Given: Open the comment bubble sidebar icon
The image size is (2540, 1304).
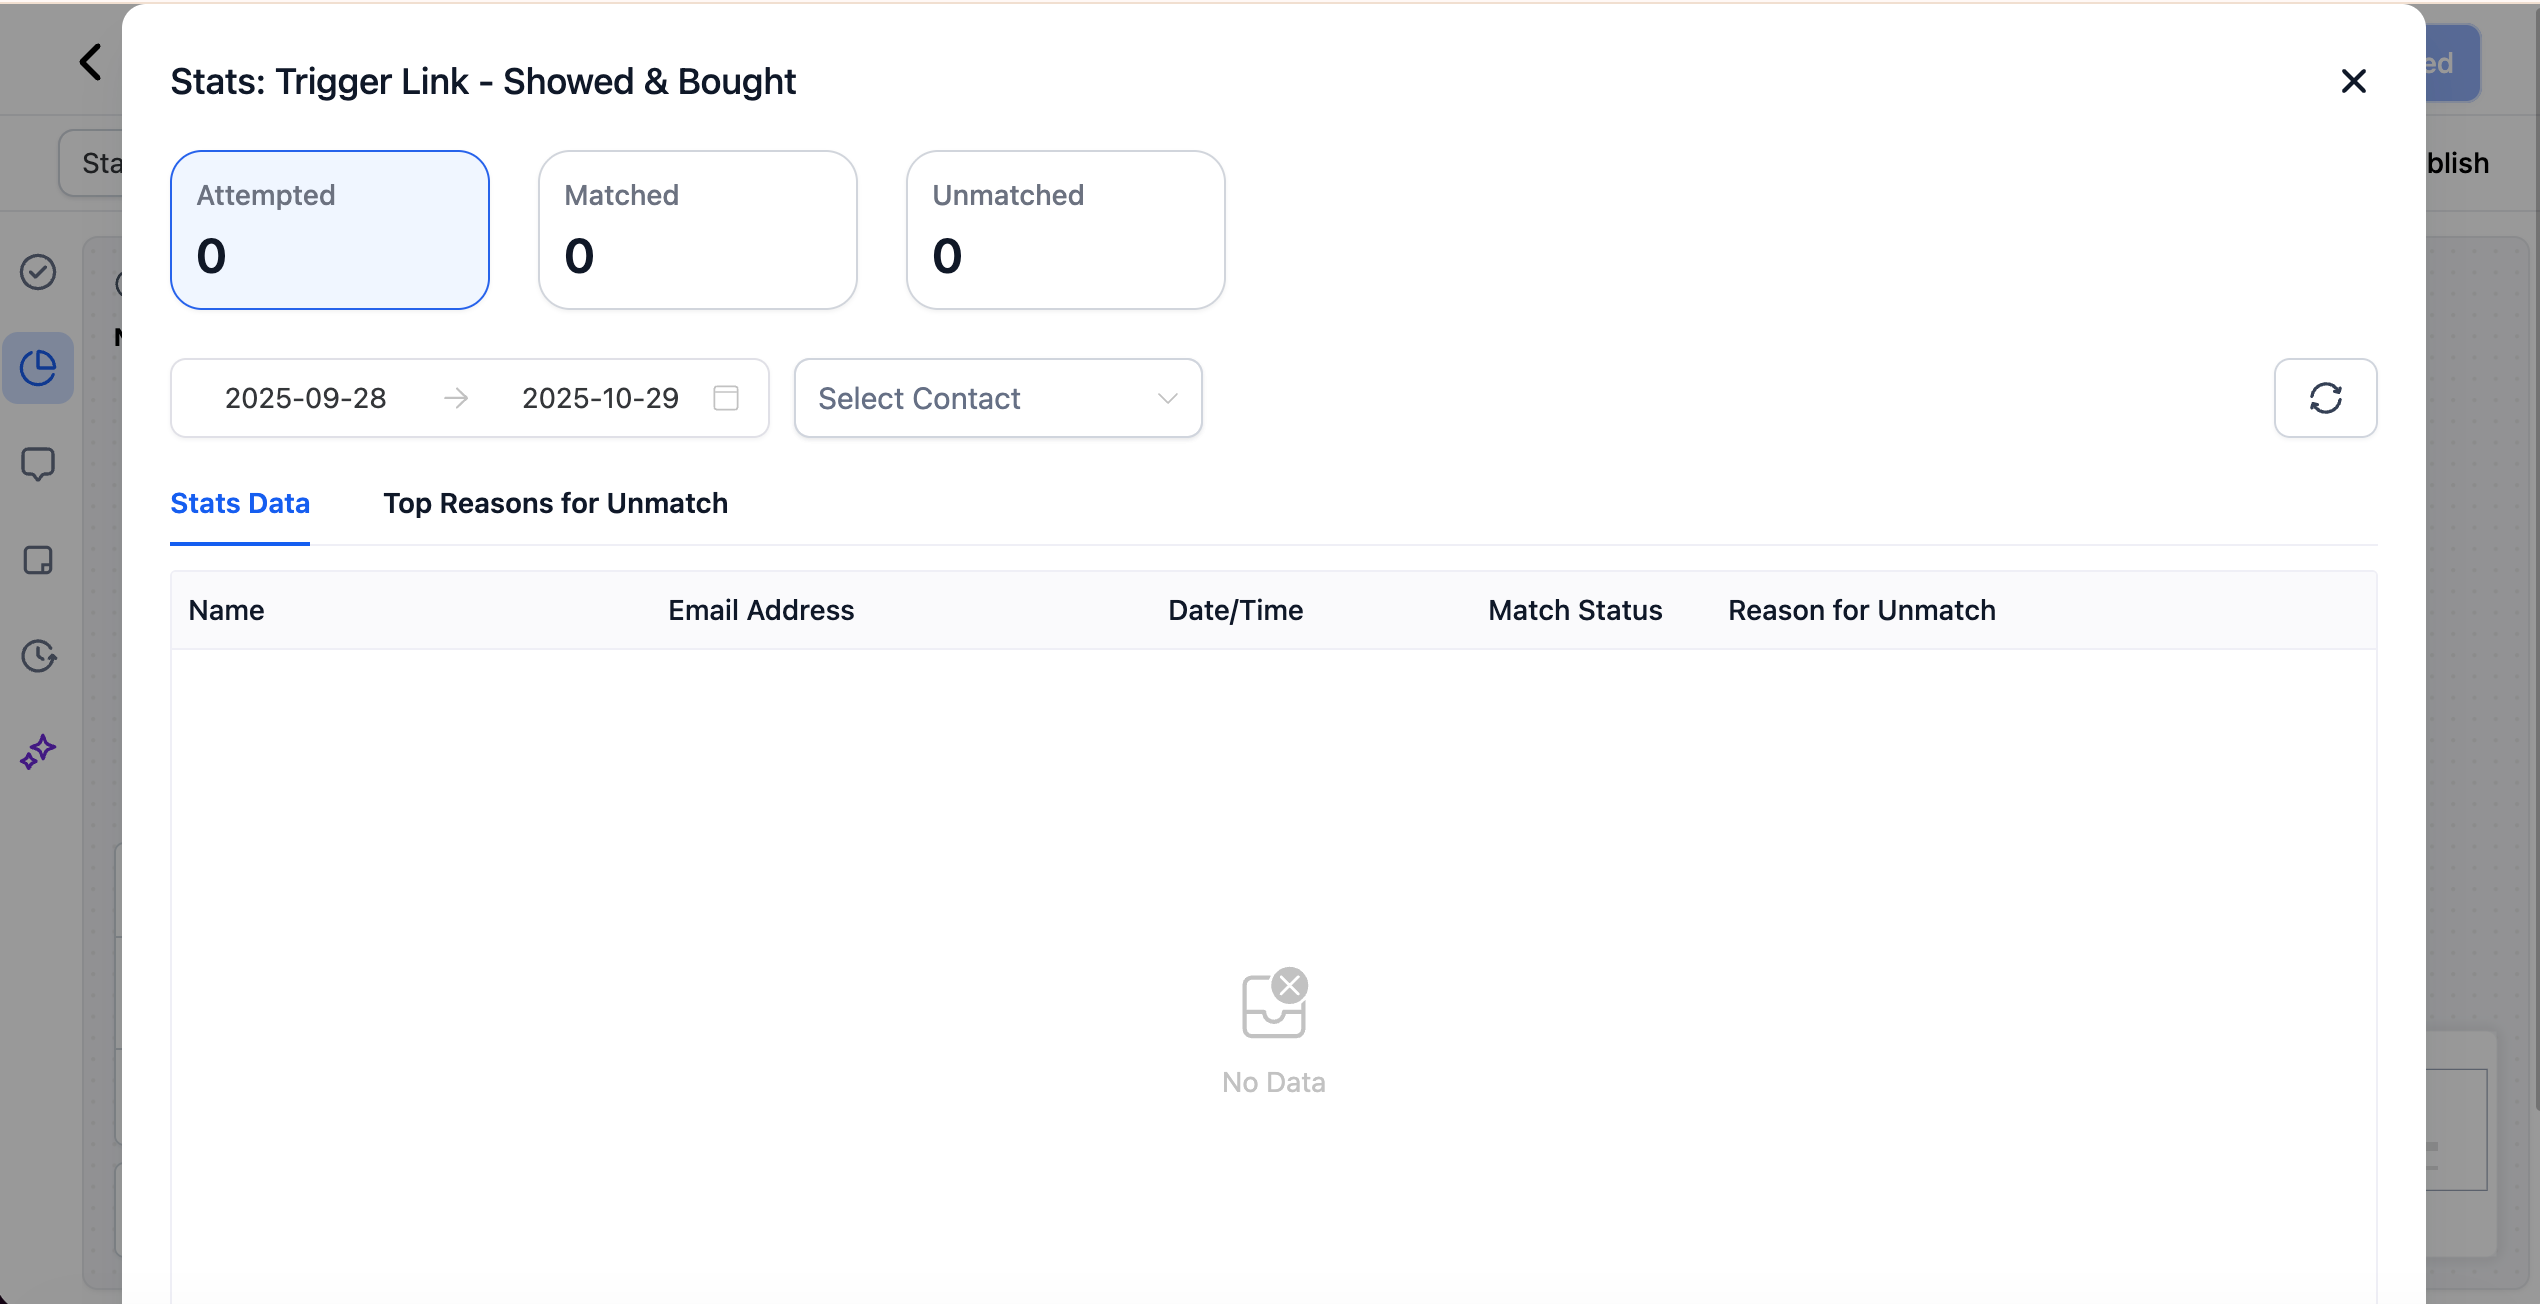Looking at the screenshot, I should point(38,464).
